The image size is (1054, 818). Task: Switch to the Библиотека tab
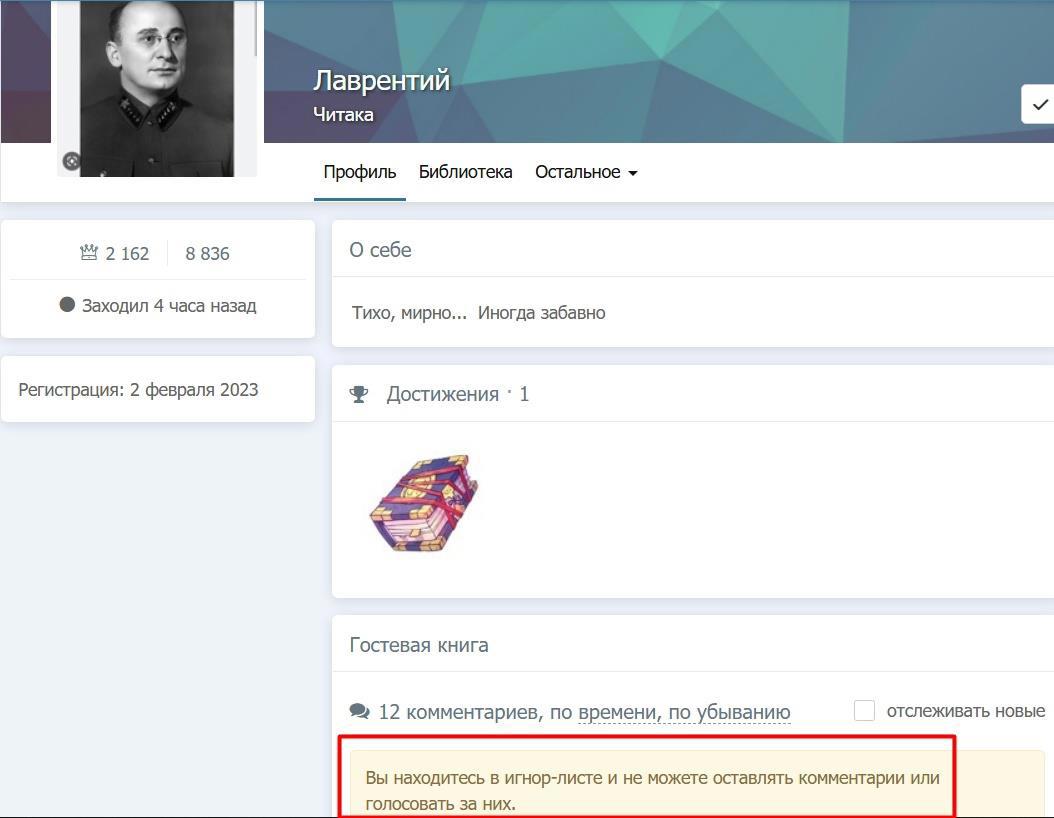tap(465, 172)
